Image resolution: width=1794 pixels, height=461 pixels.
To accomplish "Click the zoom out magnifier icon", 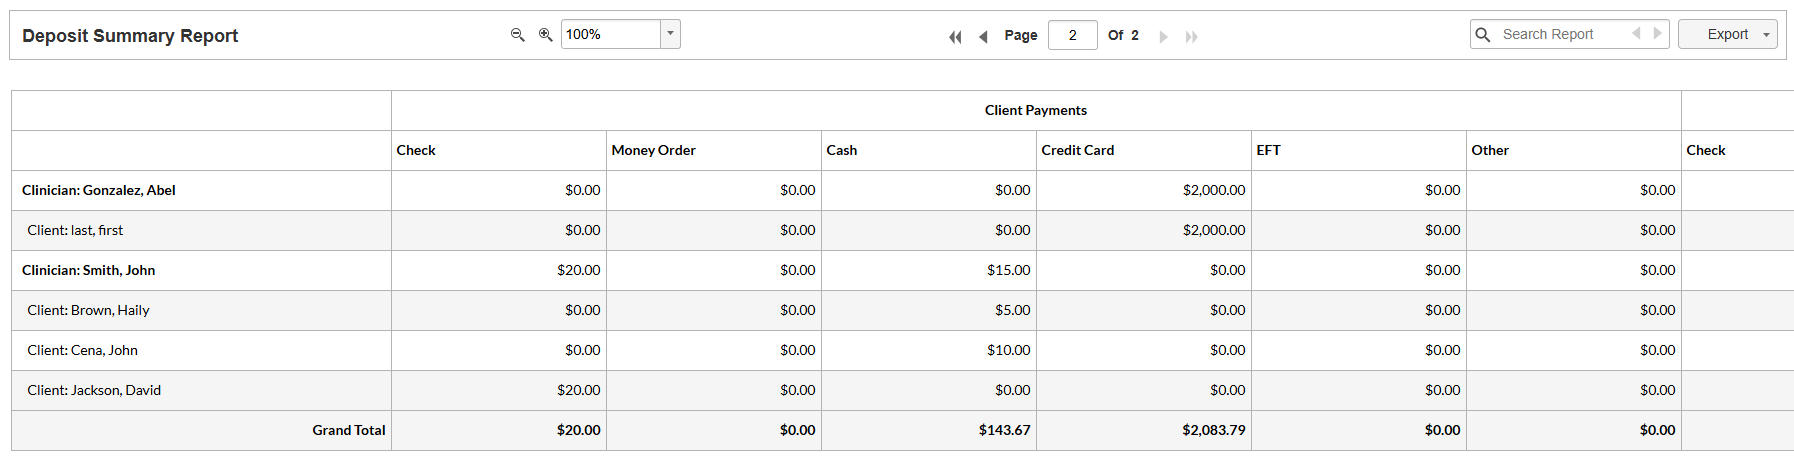I will (517, 34).
